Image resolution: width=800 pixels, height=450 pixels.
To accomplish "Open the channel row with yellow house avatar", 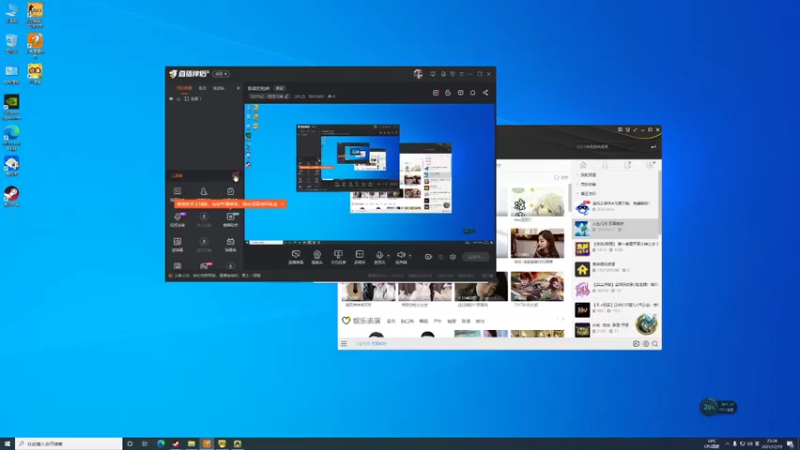I will (615, 269).
